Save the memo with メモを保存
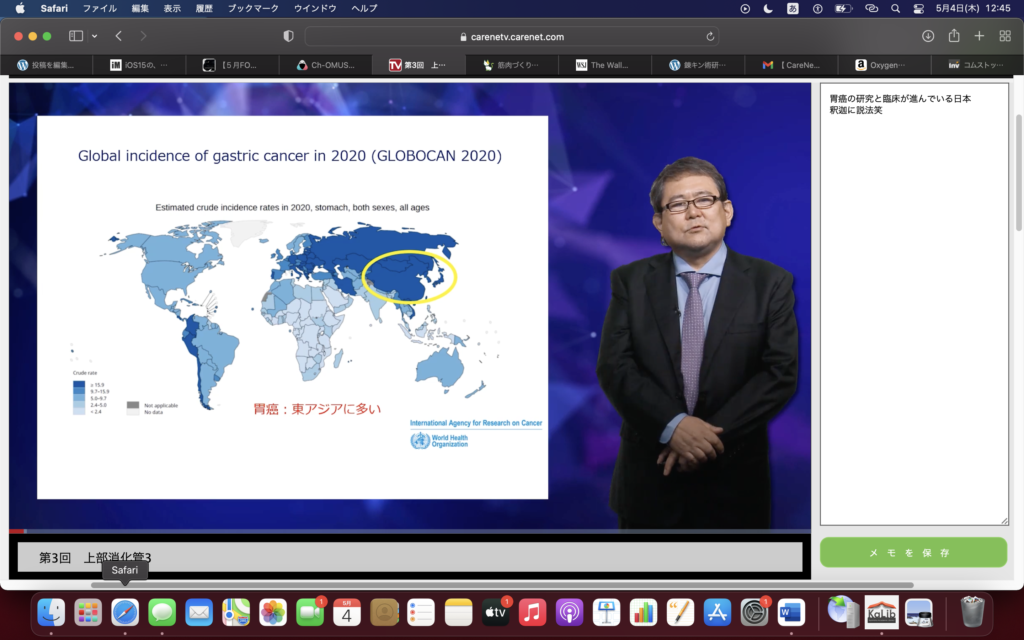This screenshot has height=640, width=1024. pyautogui.click(x=913, y=553)
